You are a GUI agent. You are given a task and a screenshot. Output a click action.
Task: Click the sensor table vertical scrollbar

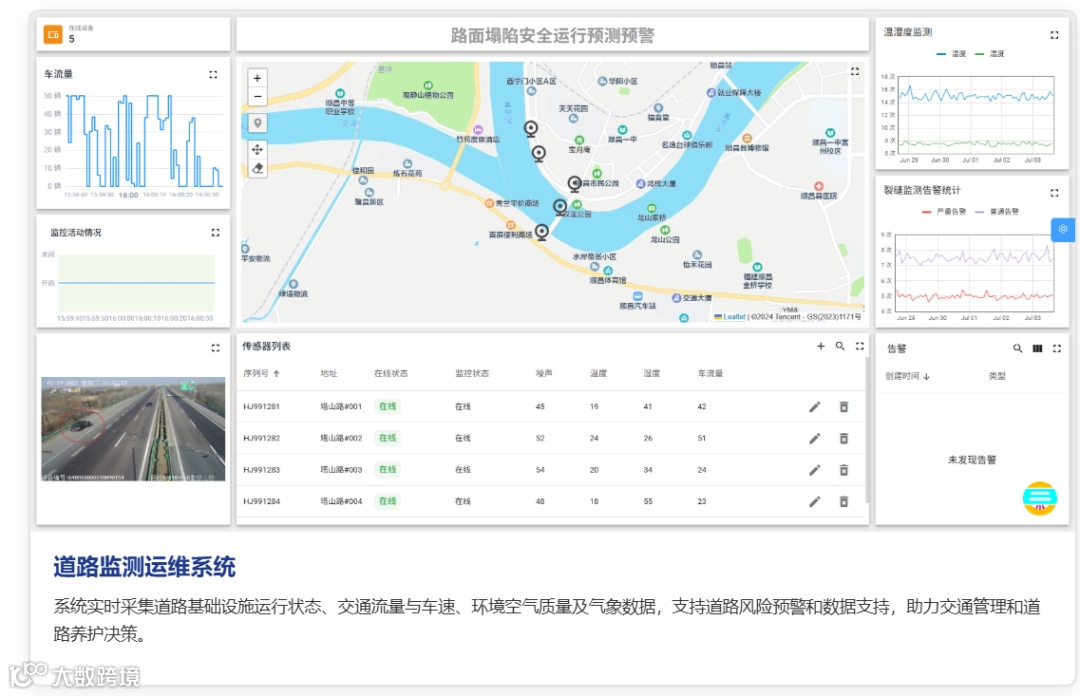866,431
